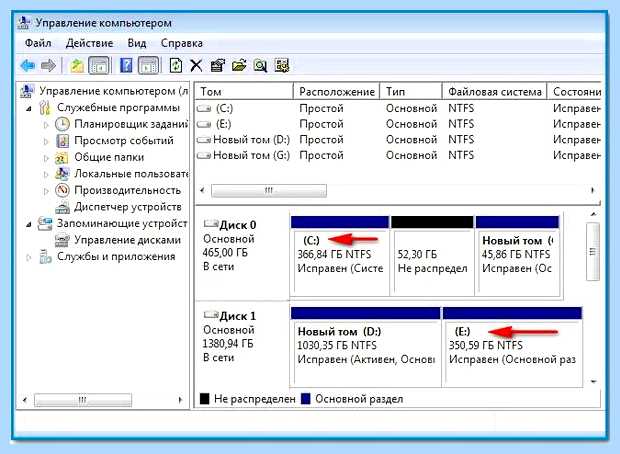Image resolution: width=620 pixels, height=454 pixels.
Task: Click the Диспетчер устройств icon
Action: click(x=62, y=207)
